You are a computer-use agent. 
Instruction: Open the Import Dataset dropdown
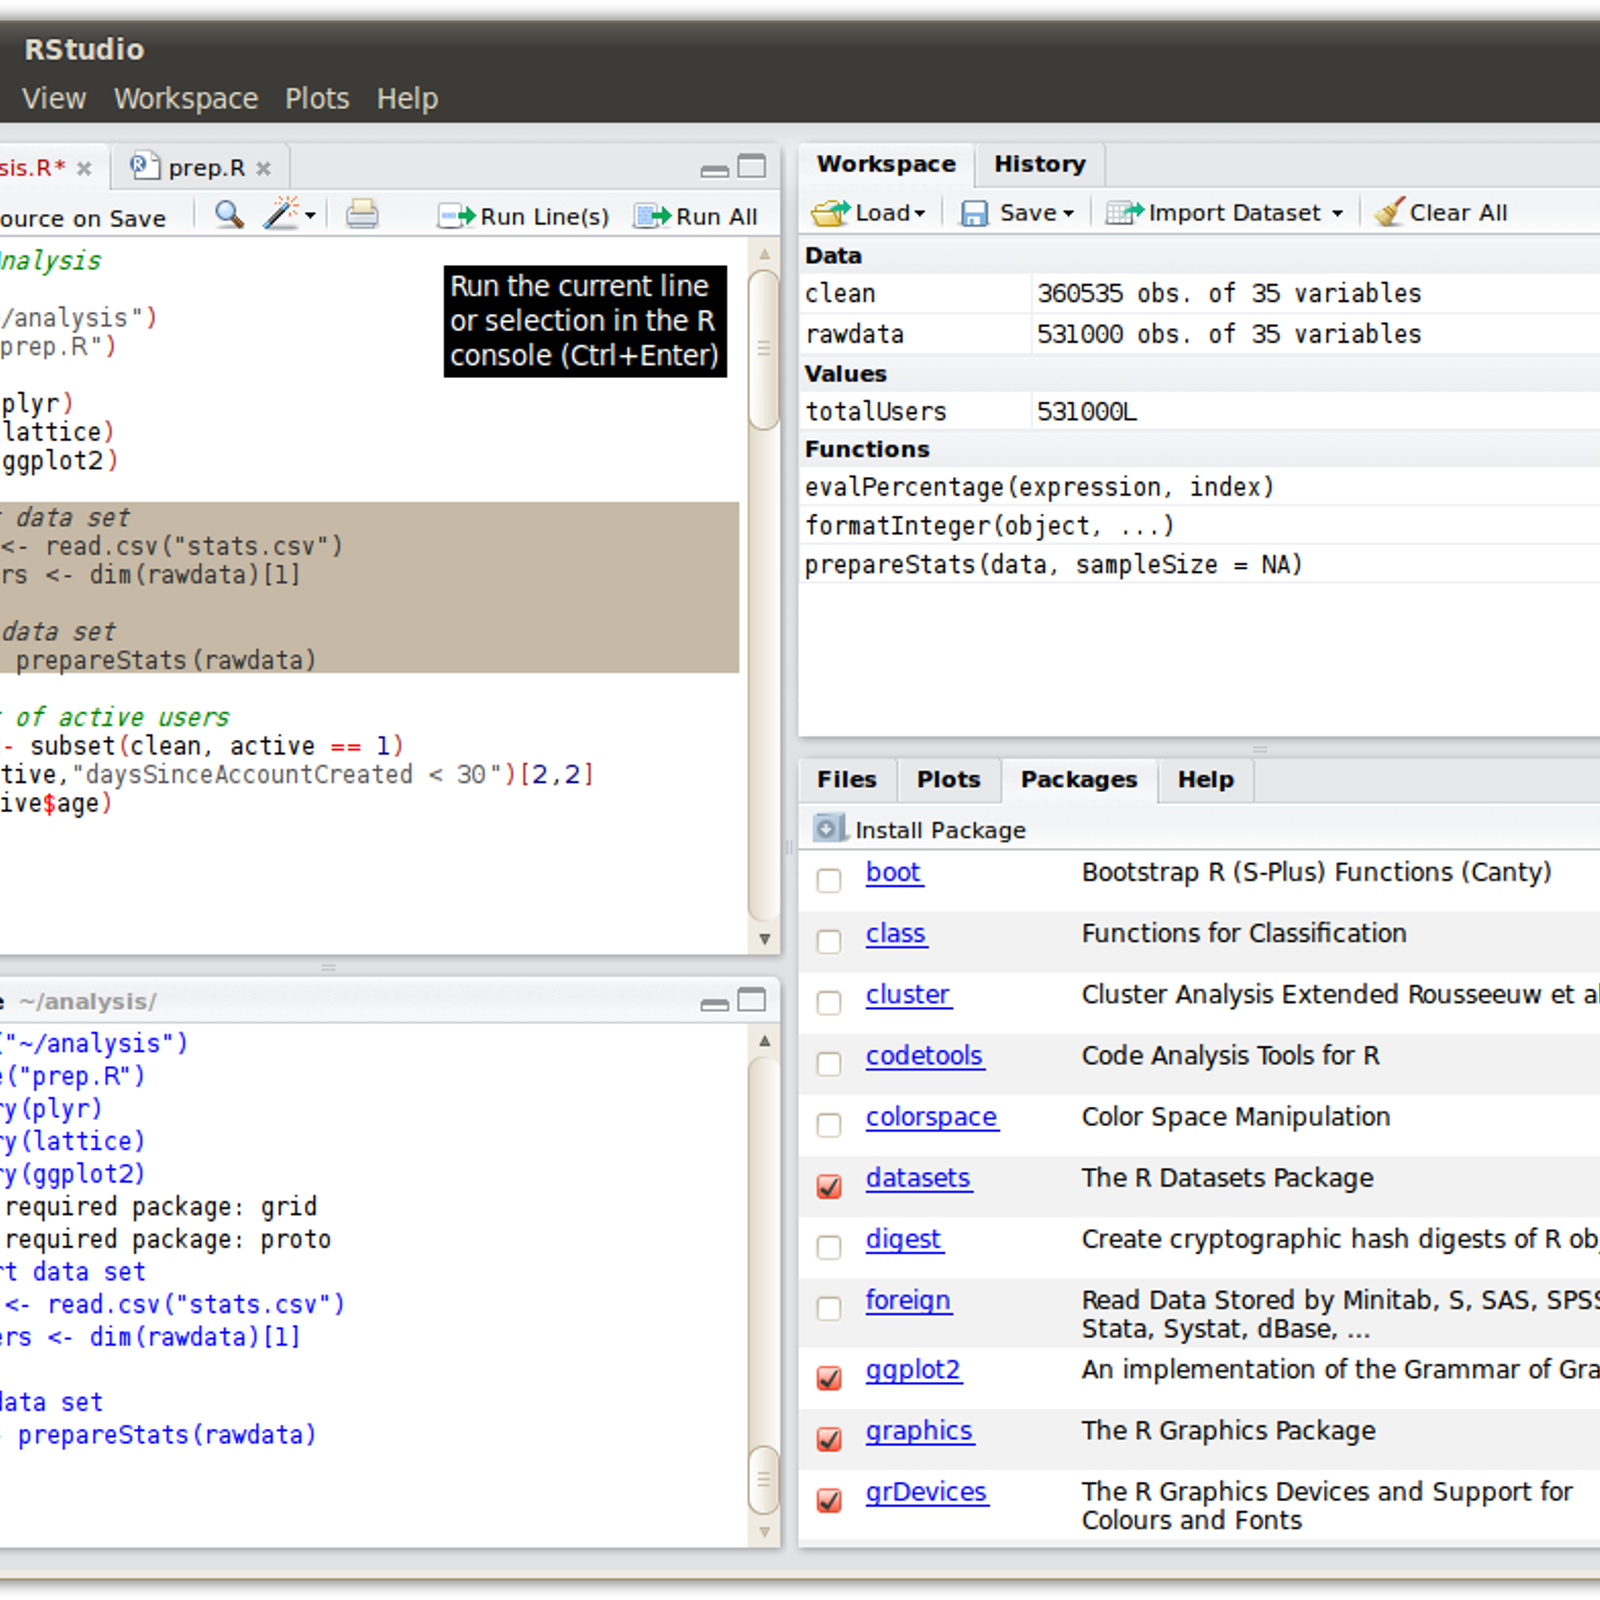click(x=1224, y=213)
